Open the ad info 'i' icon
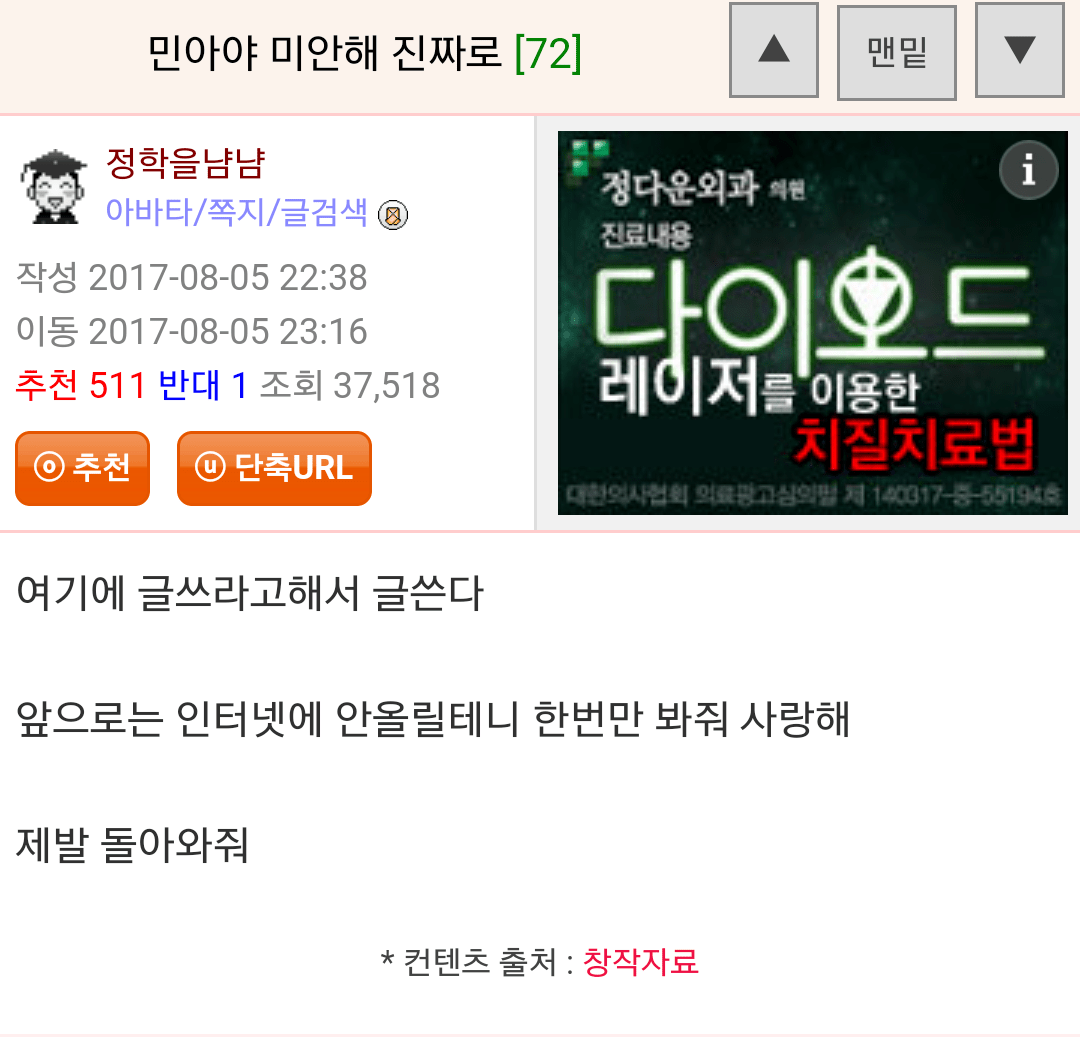This screenshot has width=1080, height=1044. click(x=1028, y=170)
